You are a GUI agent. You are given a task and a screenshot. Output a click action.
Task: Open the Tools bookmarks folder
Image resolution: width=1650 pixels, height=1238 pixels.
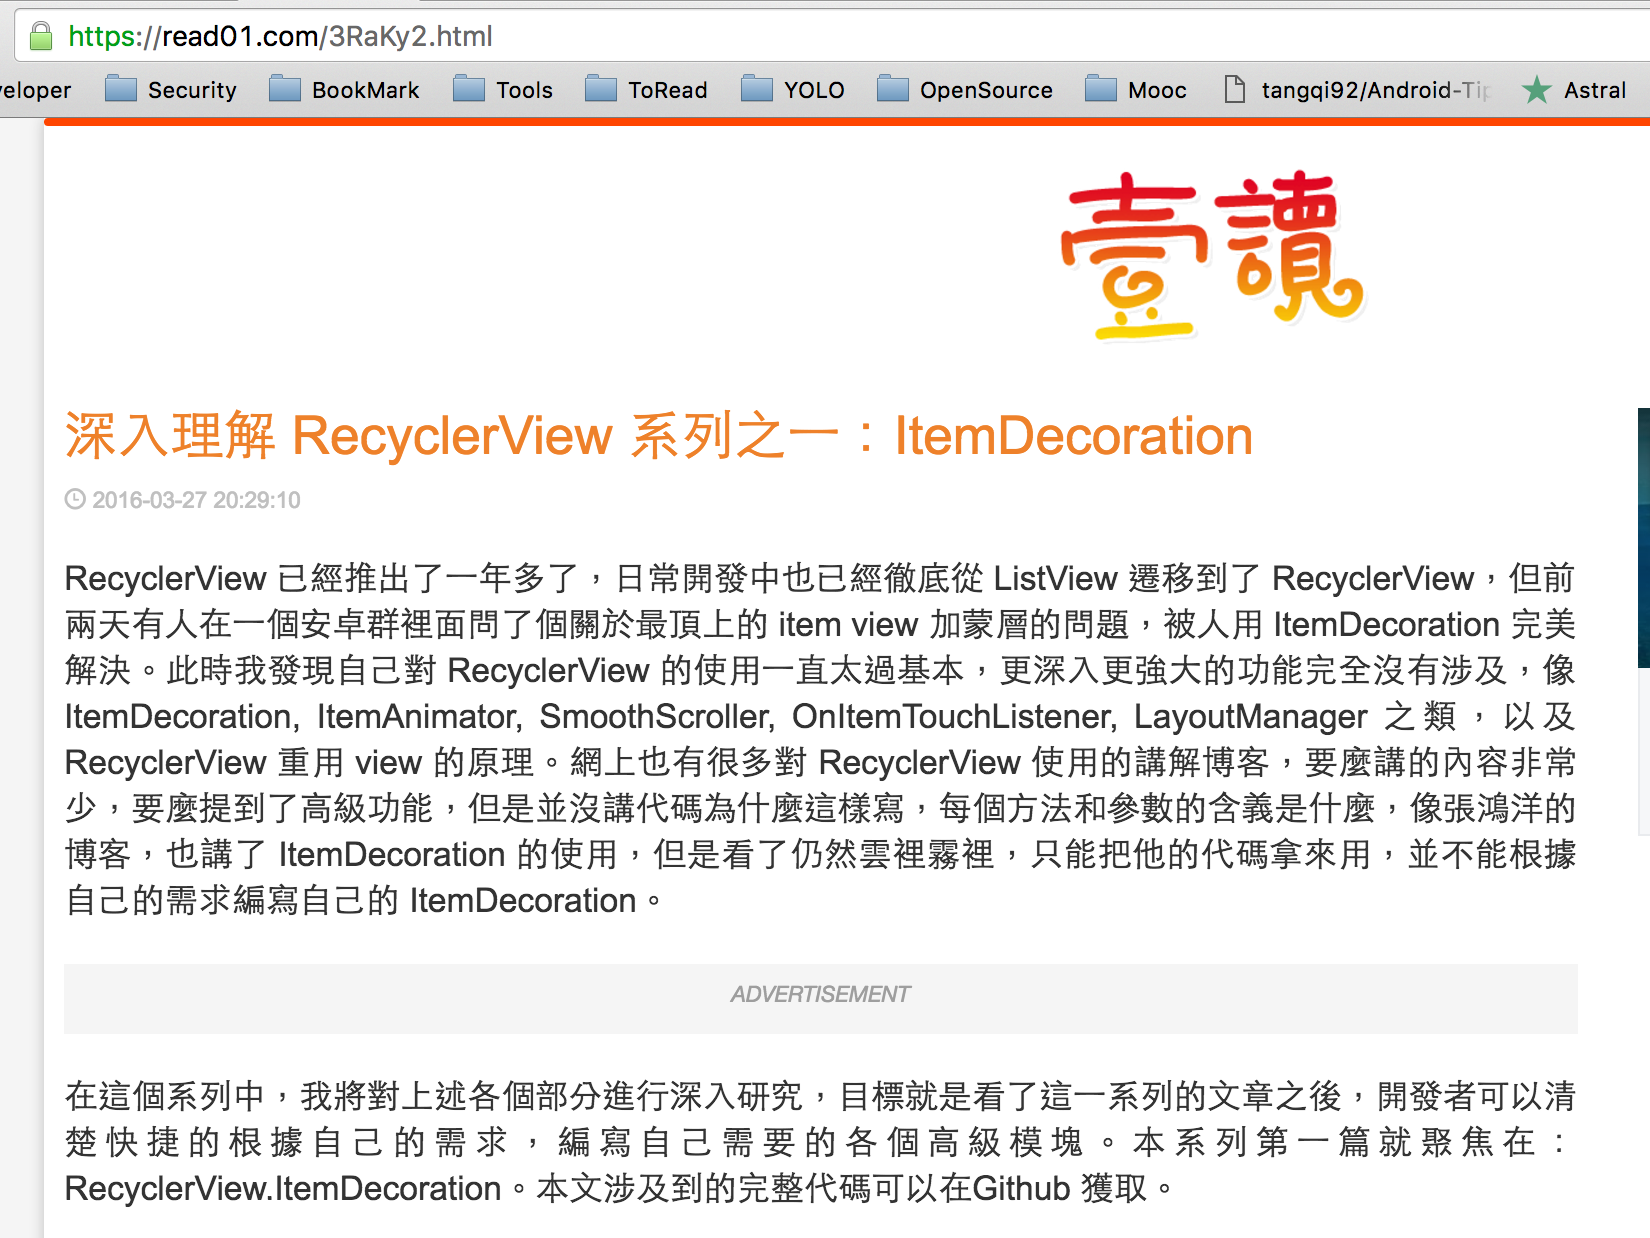(503, 90)
